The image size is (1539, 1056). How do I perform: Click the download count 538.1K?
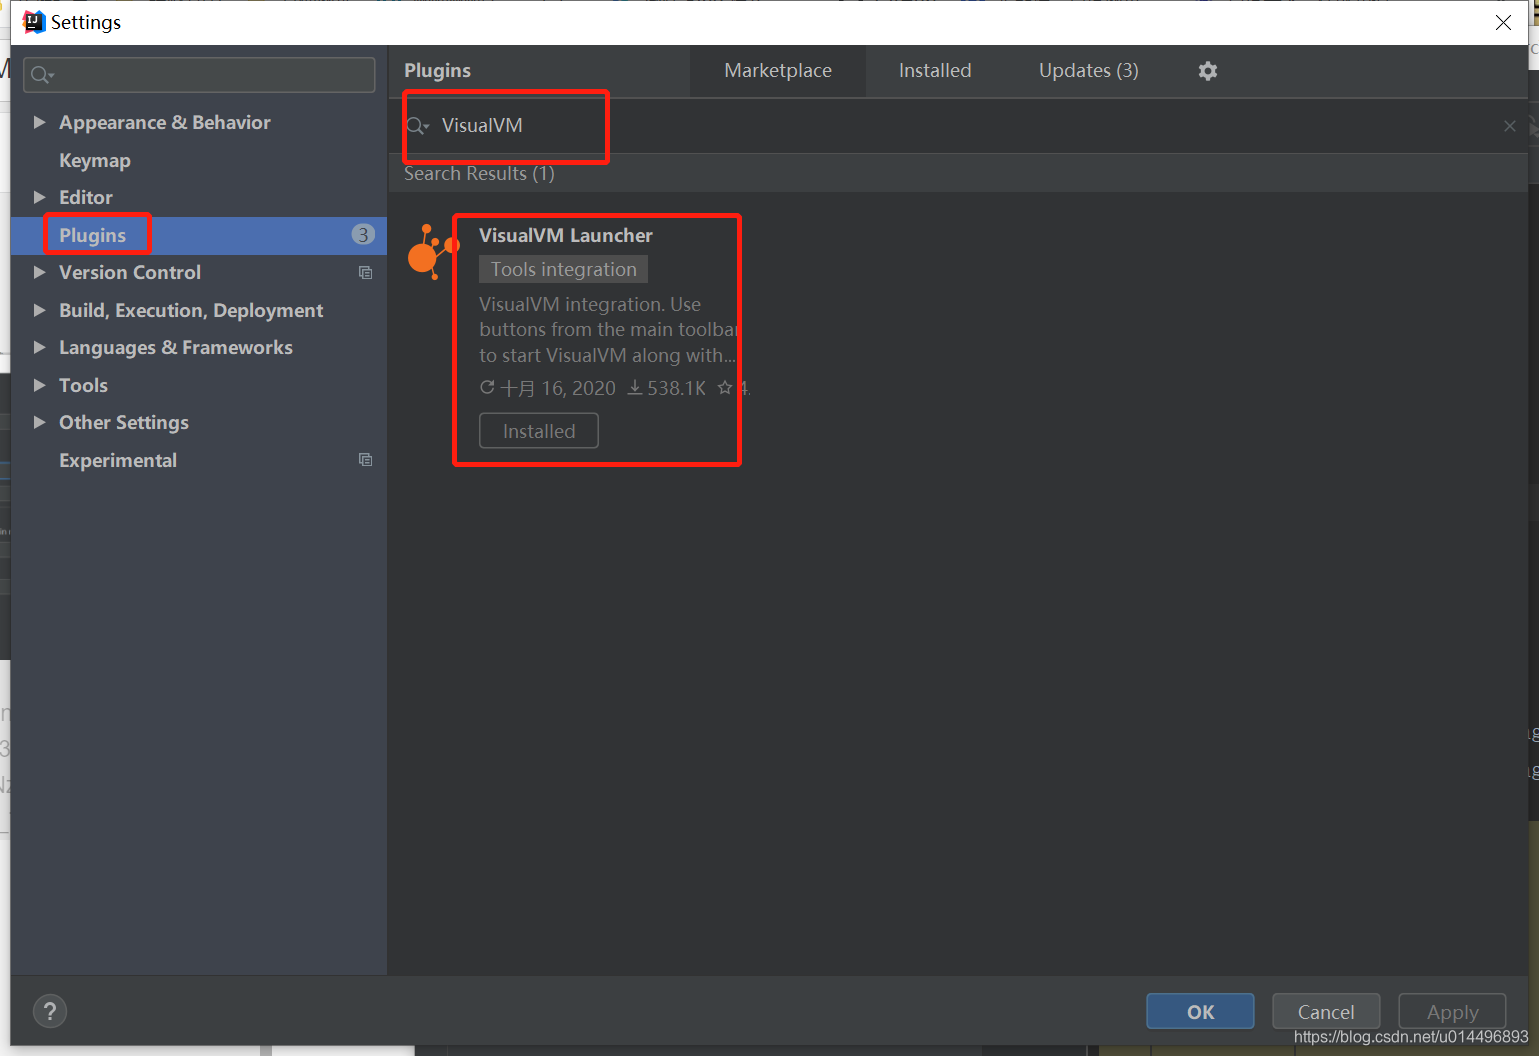[x=666, y=388]
